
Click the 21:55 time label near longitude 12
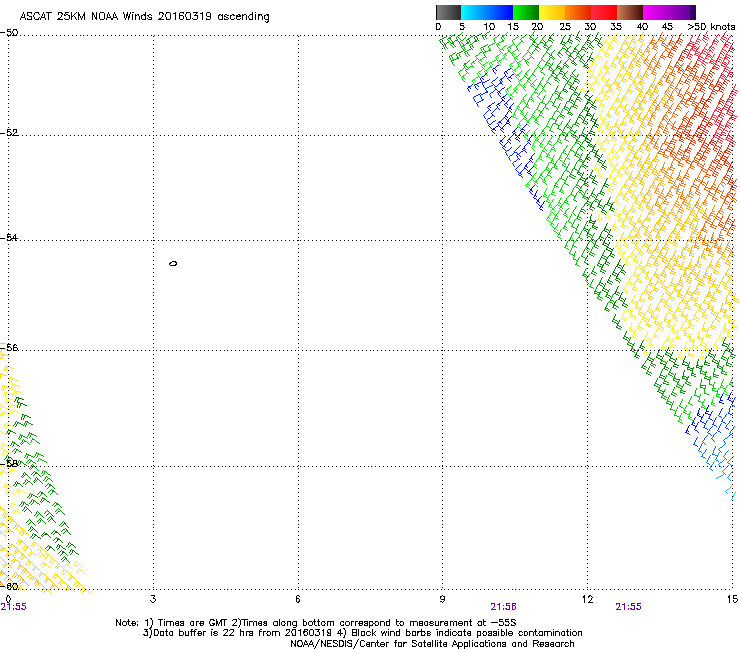click(x=629, y=607)
